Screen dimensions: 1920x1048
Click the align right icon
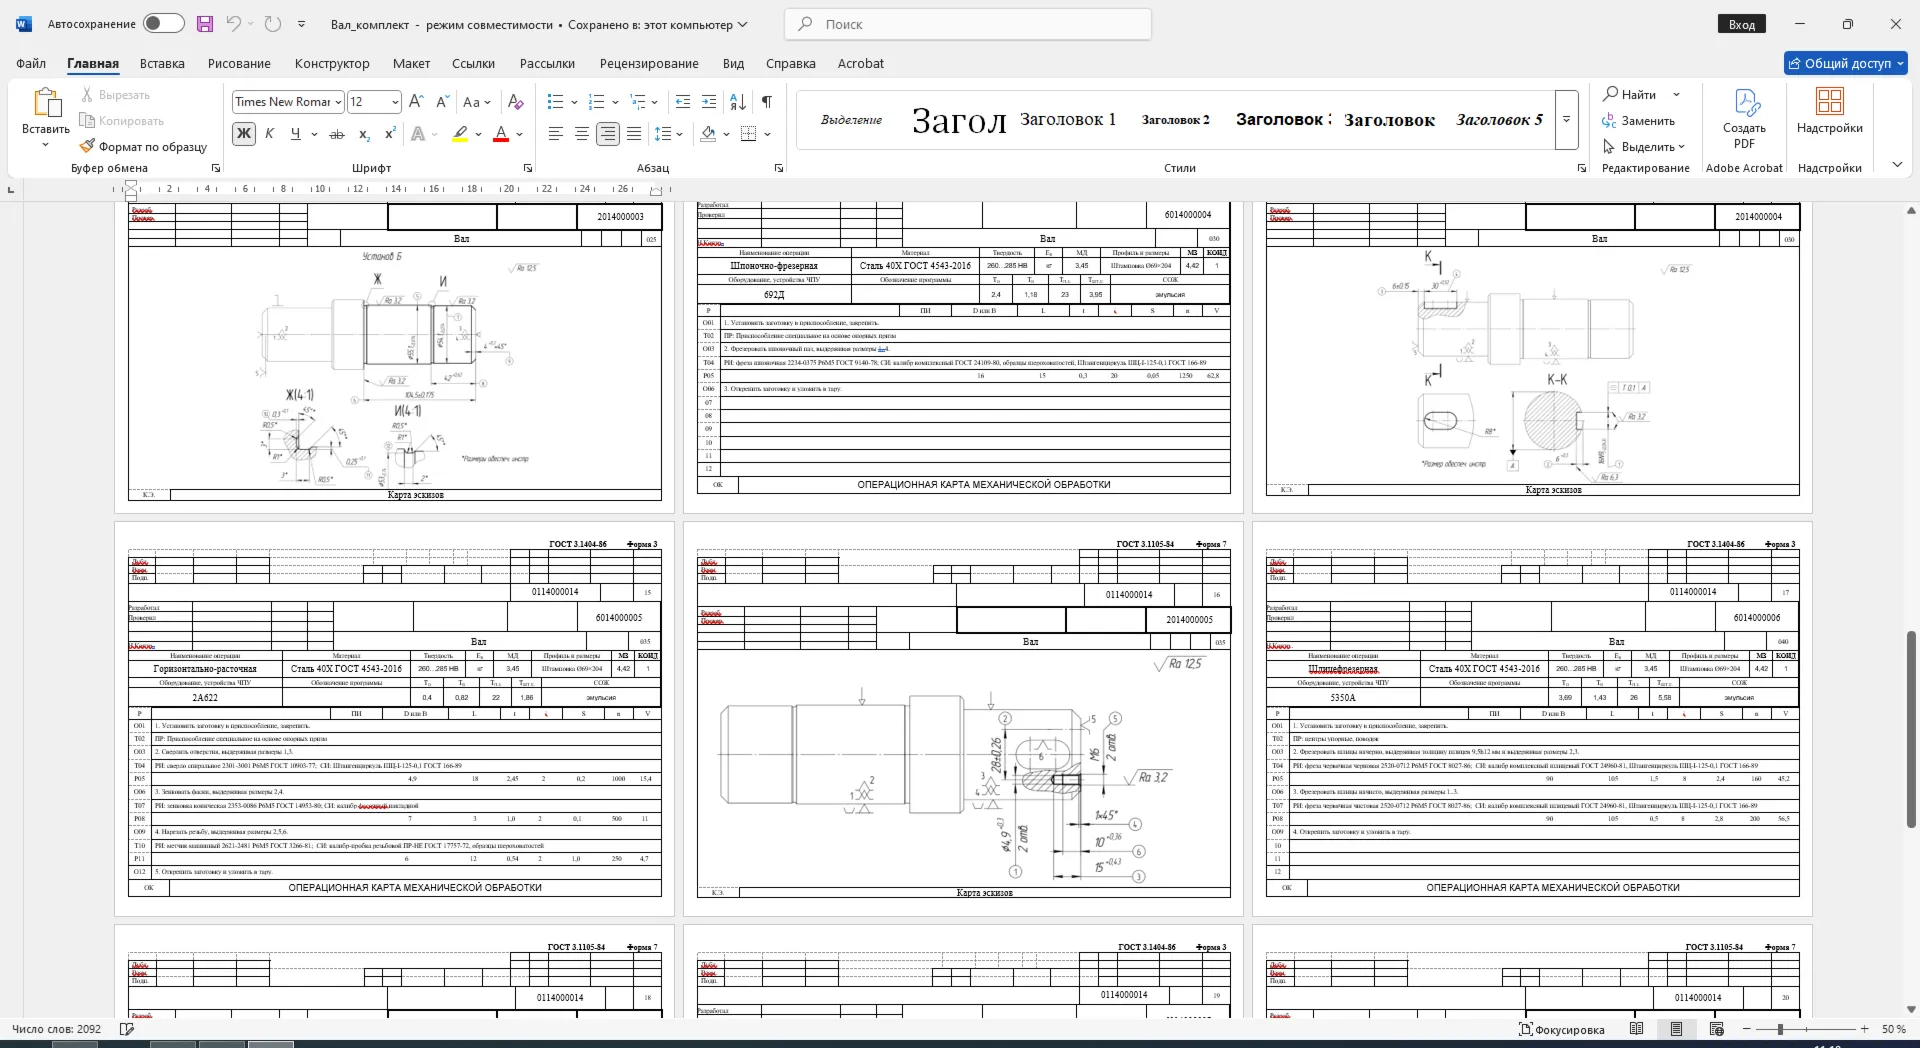click(608, 134)
